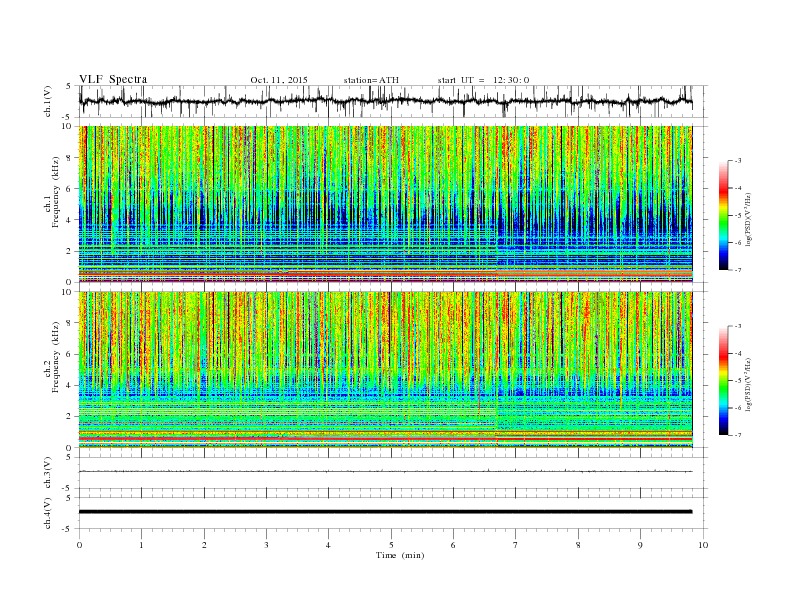Click the 'ch.1(V)' waveform axis label
This screenshot has width=792, height=612.
coord(48,101)
